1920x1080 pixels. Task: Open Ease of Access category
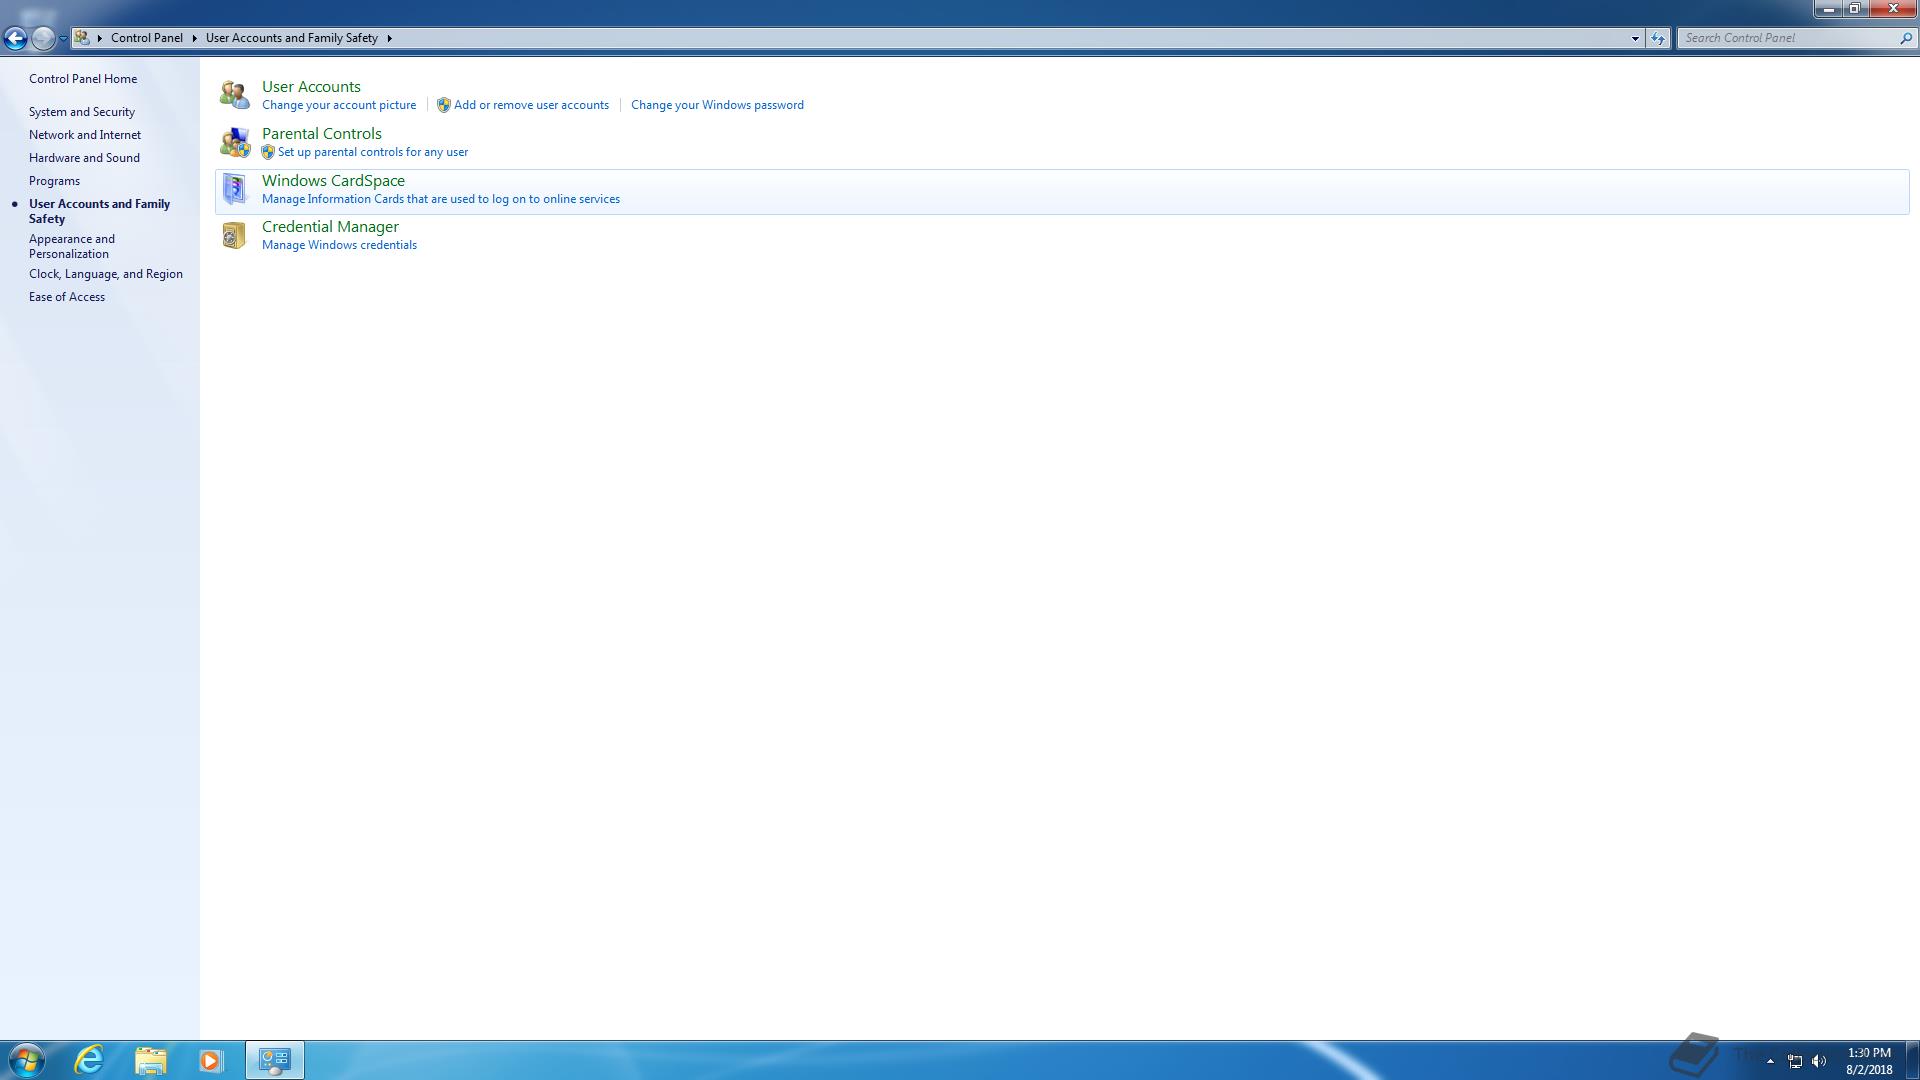(67, 297)
